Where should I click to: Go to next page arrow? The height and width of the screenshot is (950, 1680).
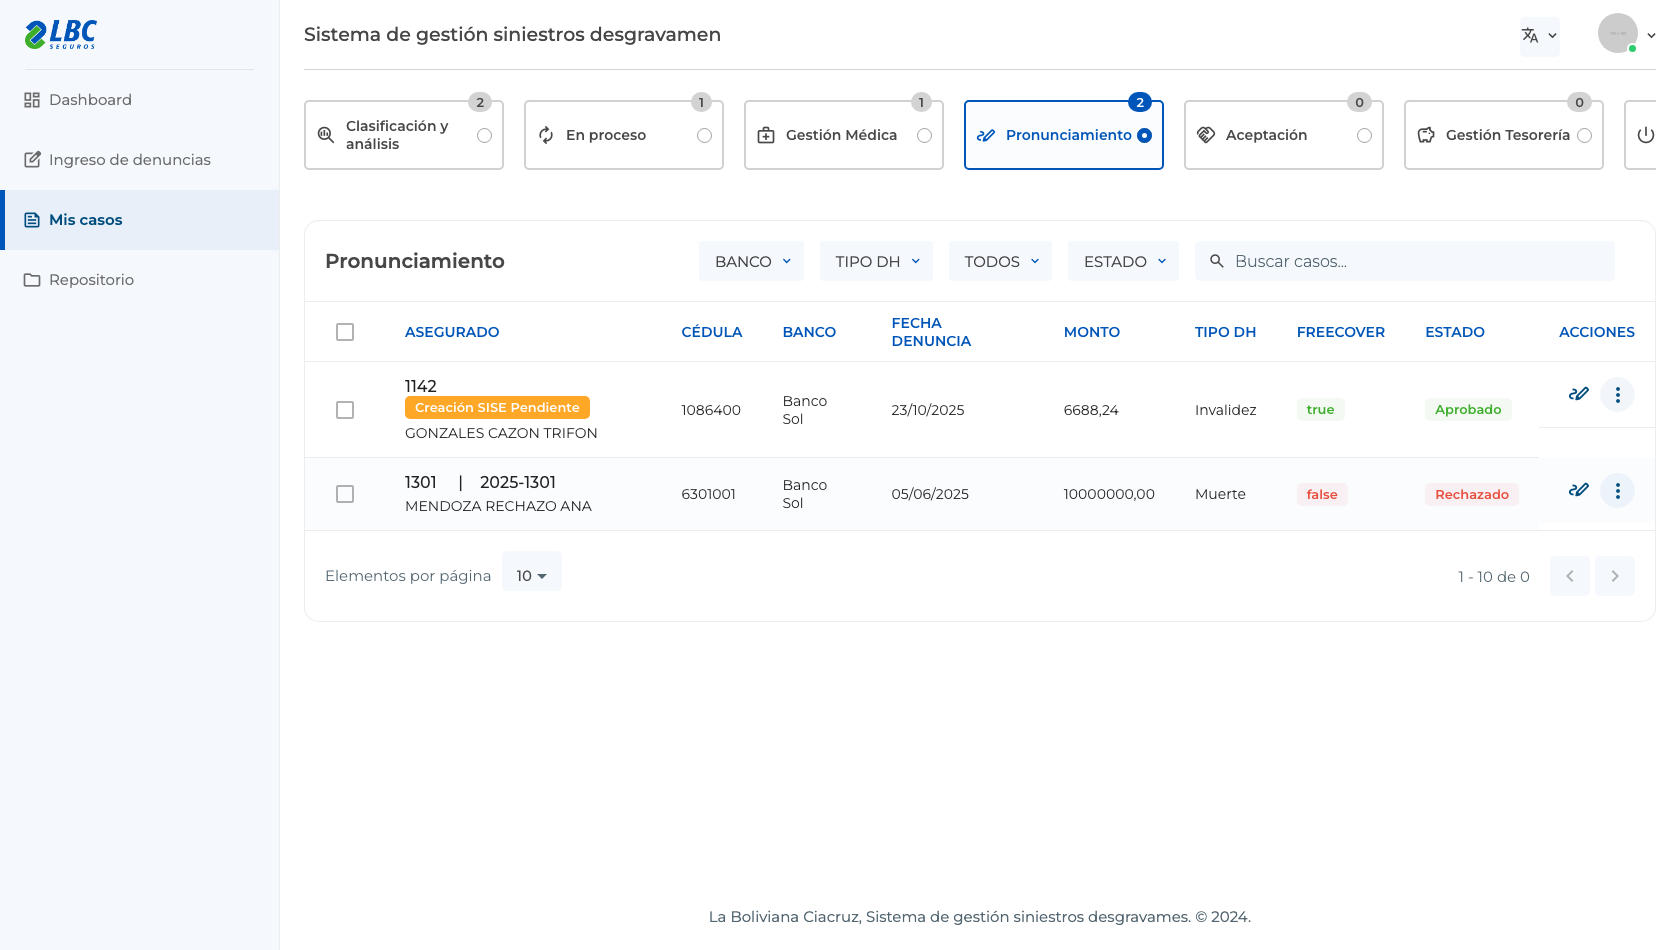coord(1614,576)
